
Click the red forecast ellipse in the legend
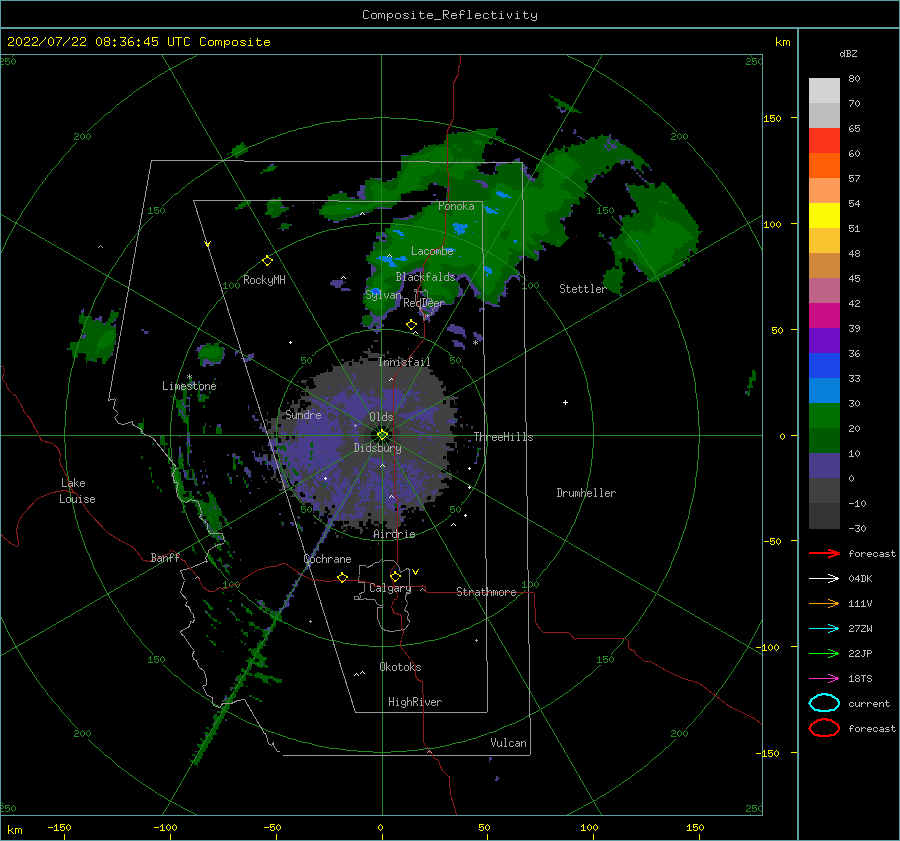tap(824, 728)
